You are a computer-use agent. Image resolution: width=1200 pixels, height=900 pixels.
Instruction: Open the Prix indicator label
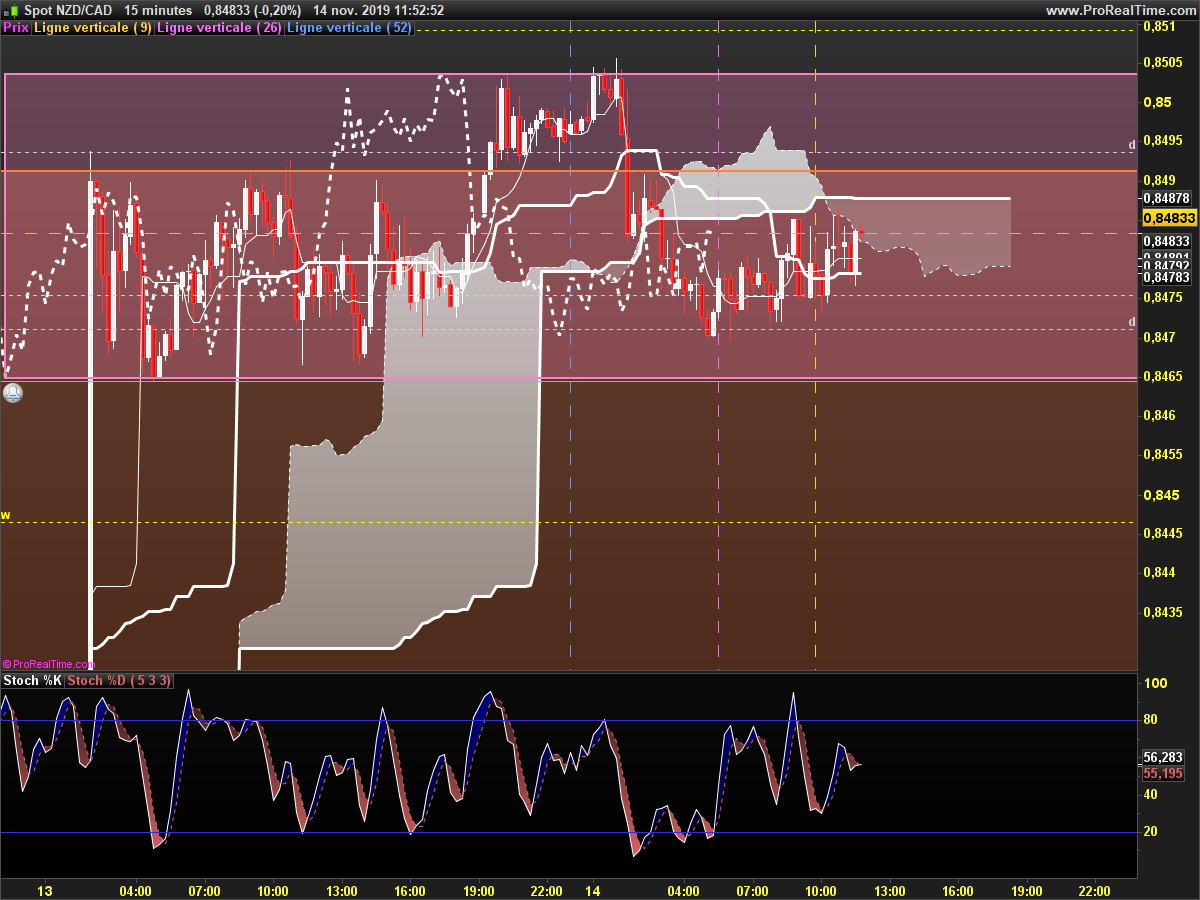point(16,28)
